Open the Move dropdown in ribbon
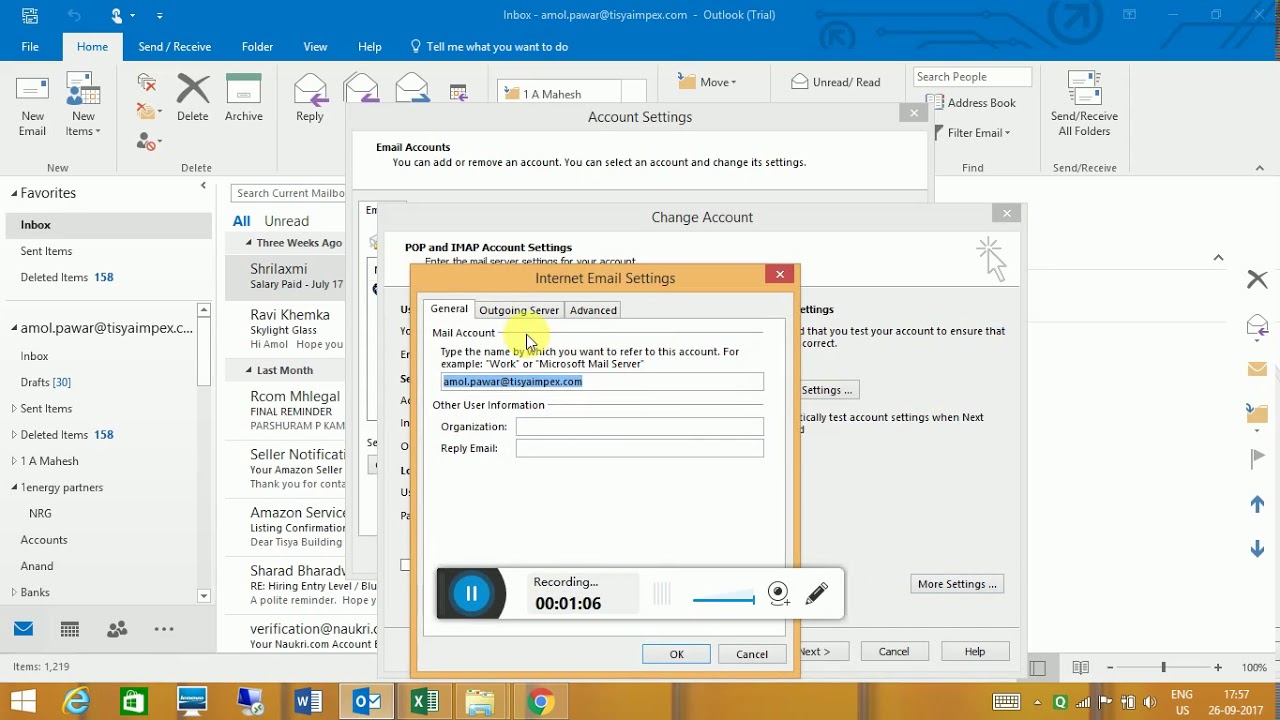The width and height of the screenshot is (1280, 720). pyautogui.click(x=707, y=82)
